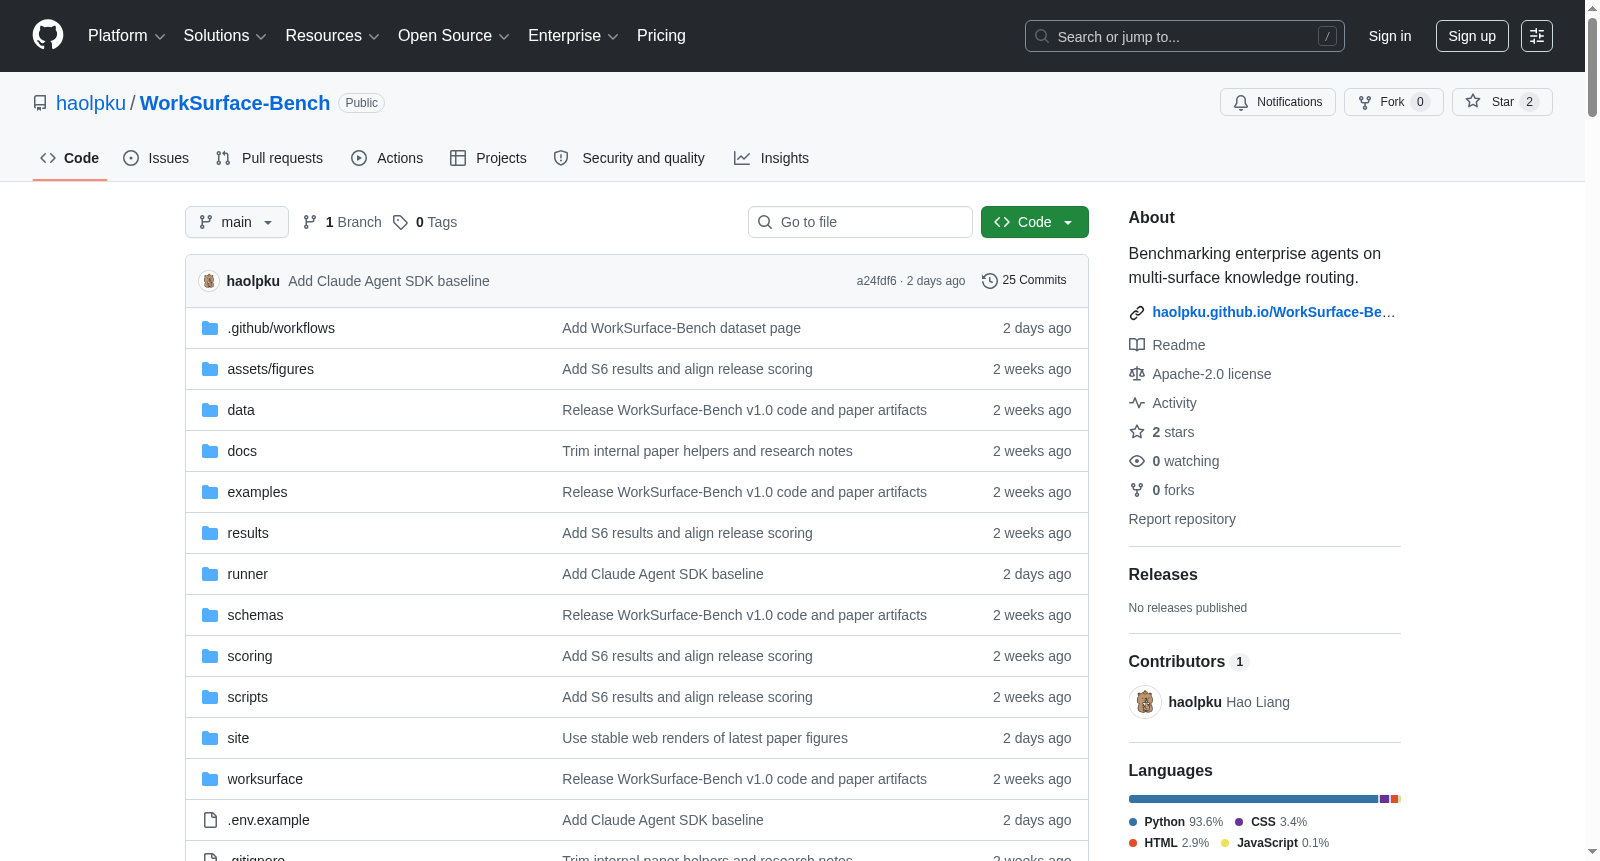Click the star icon beside 2 stars
Viewport: 1600px width, 861px height.
pyautogui.click(x=1137, y=432)
